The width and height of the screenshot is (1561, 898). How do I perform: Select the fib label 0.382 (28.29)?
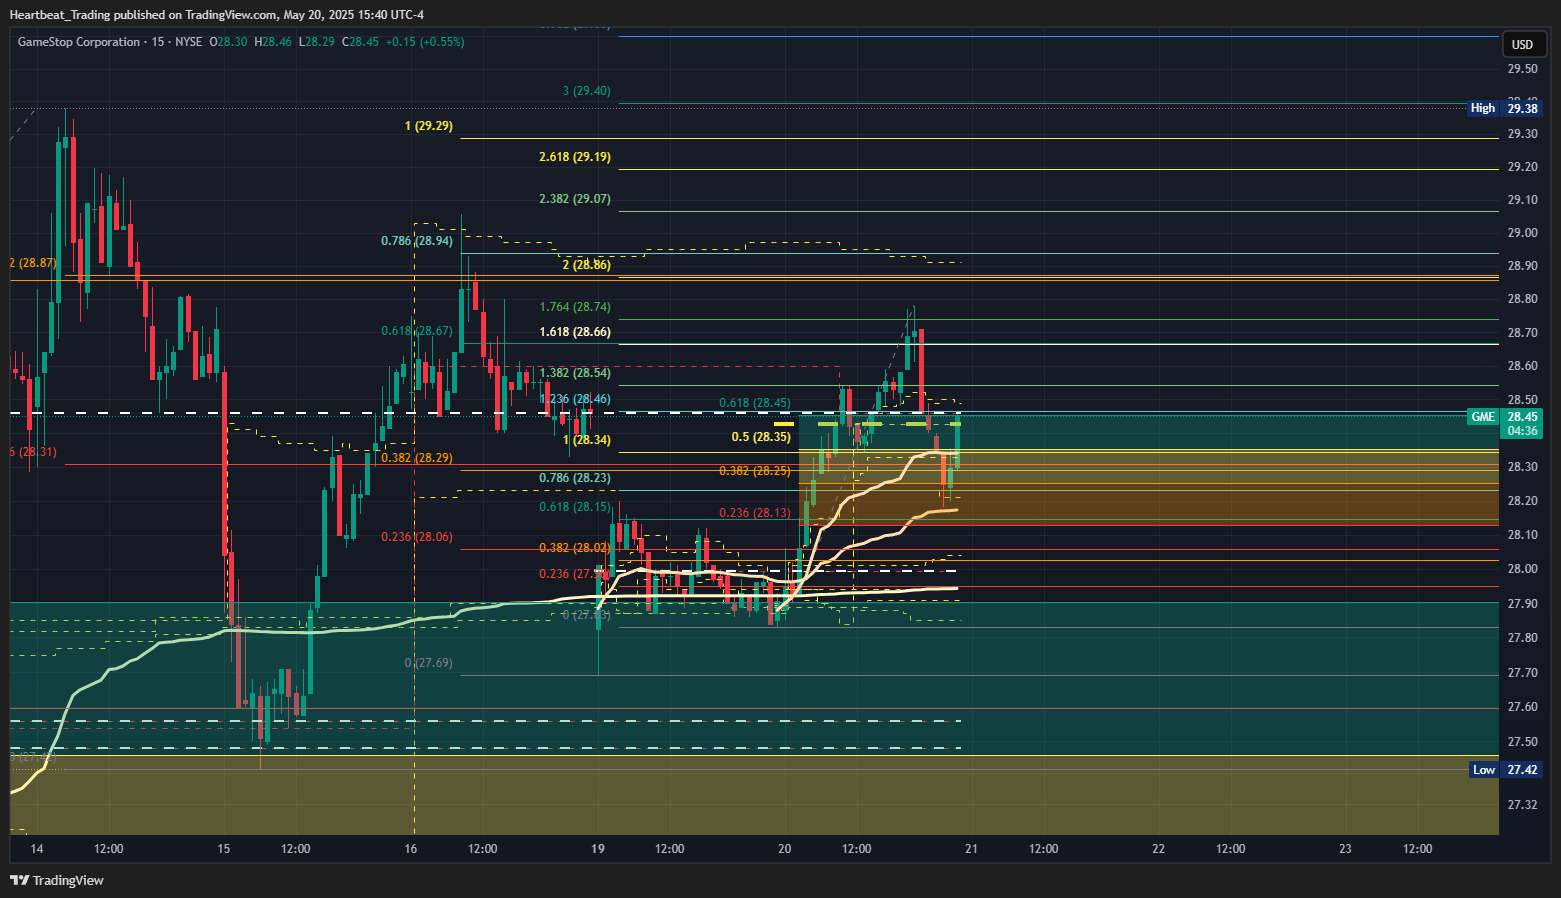point(417,458)
